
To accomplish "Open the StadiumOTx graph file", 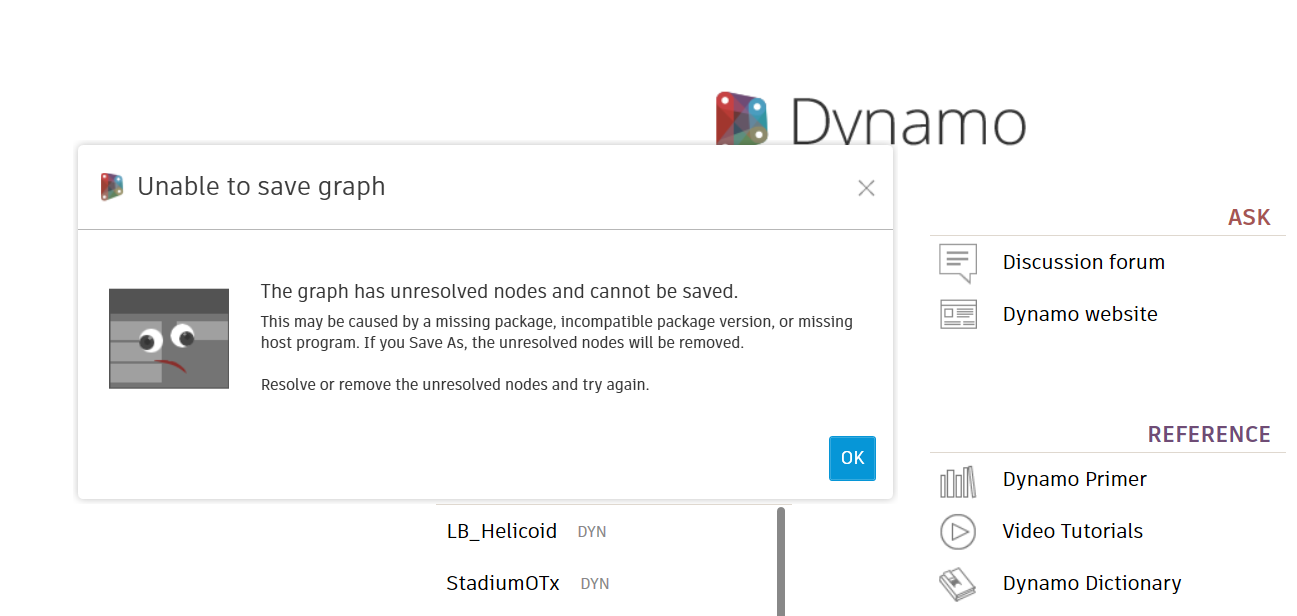I will 501,583.
